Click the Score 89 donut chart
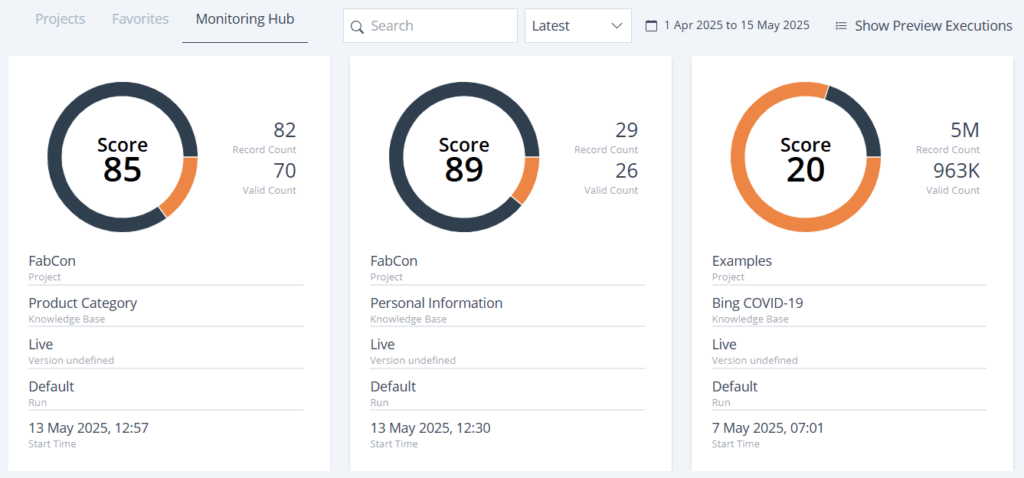This screenshot has width=1024, height=478. coord(464,157)
